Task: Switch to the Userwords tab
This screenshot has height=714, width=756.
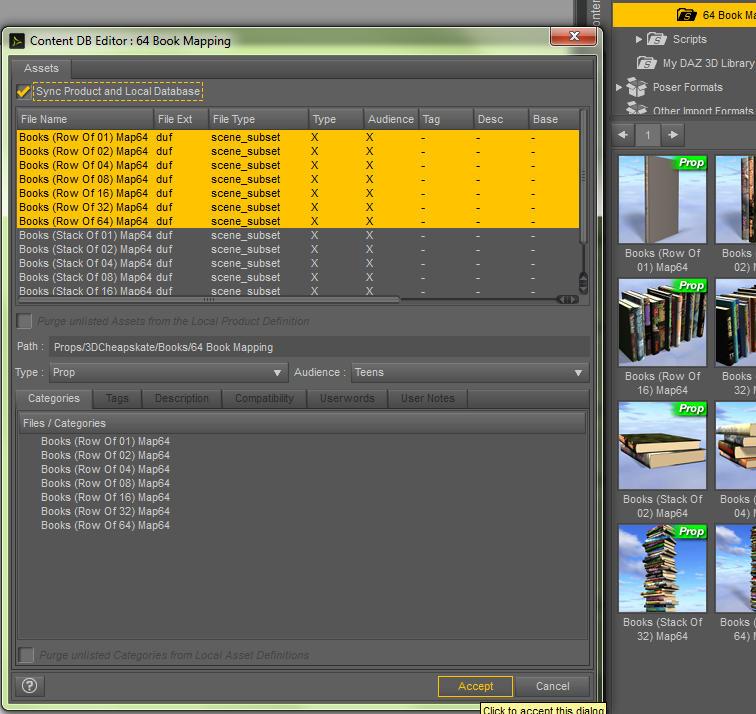Action: pos(347,399)
